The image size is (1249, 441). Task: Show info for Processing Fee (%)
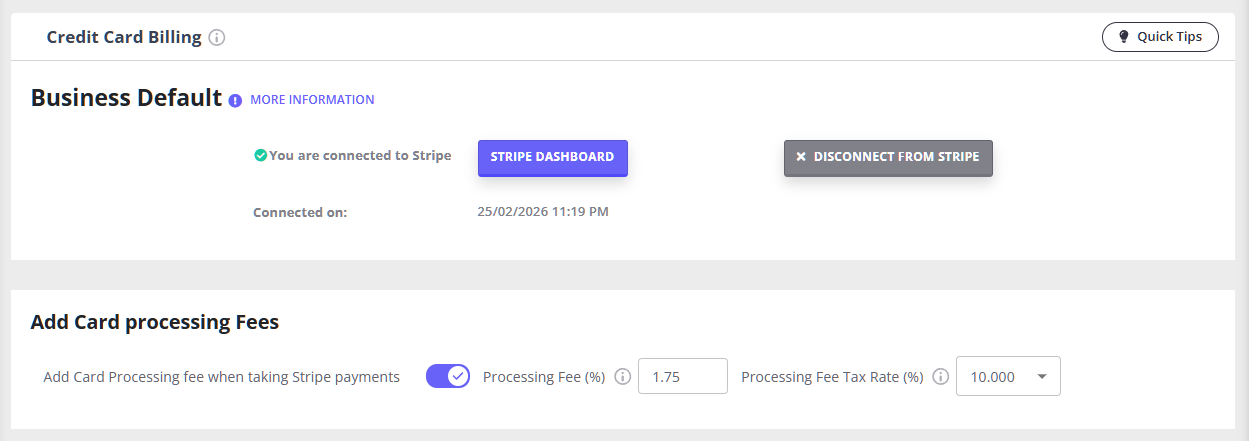click(622, 377)
